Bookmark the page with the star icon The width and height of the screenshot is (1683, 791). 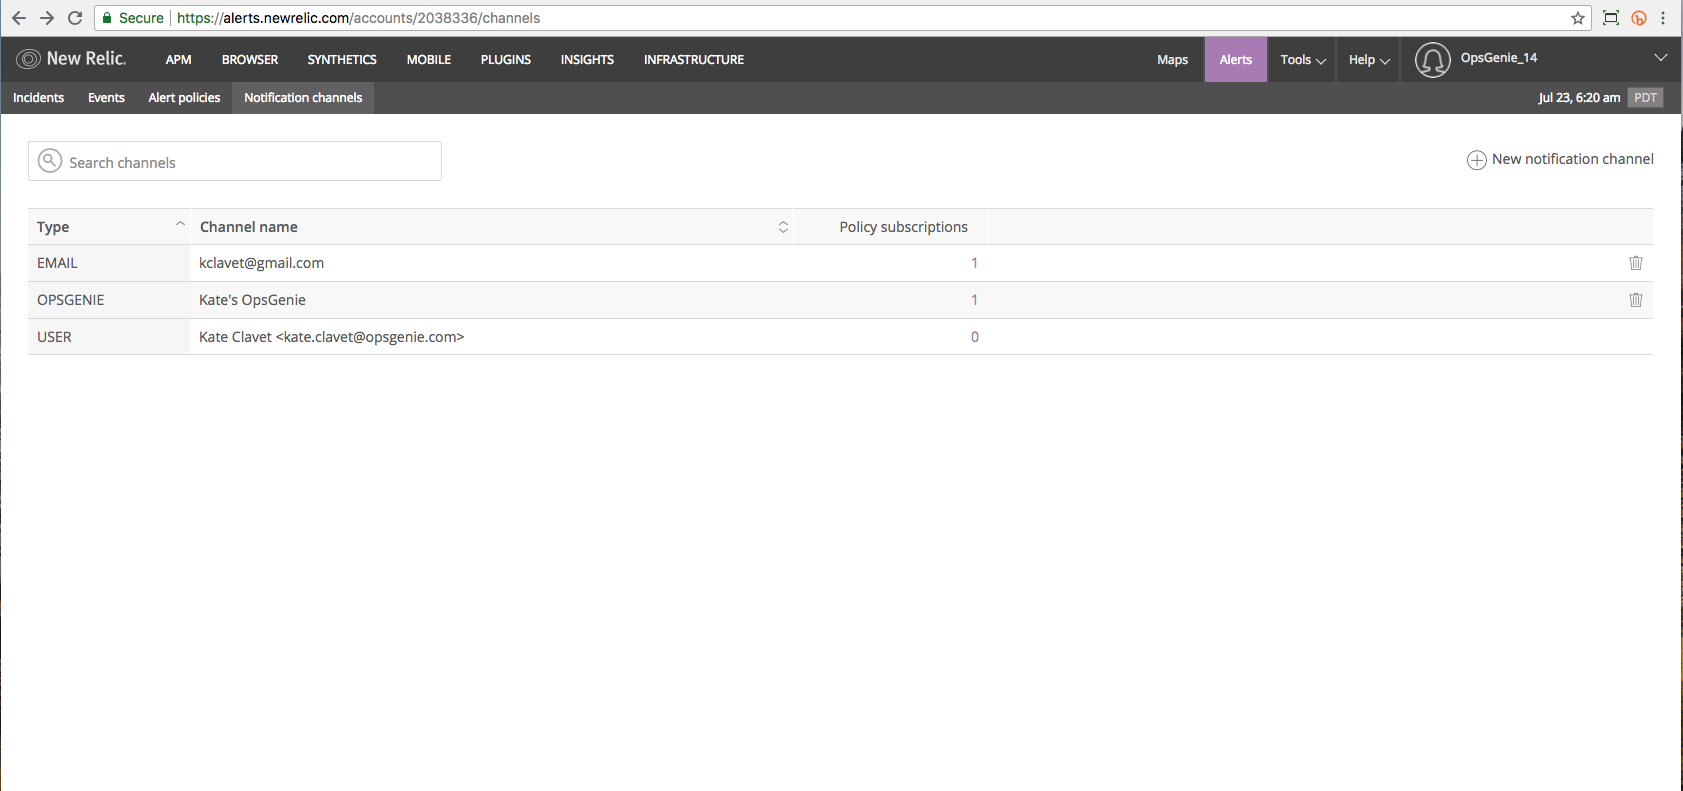pyautogui.click(x=1578, y=18)
